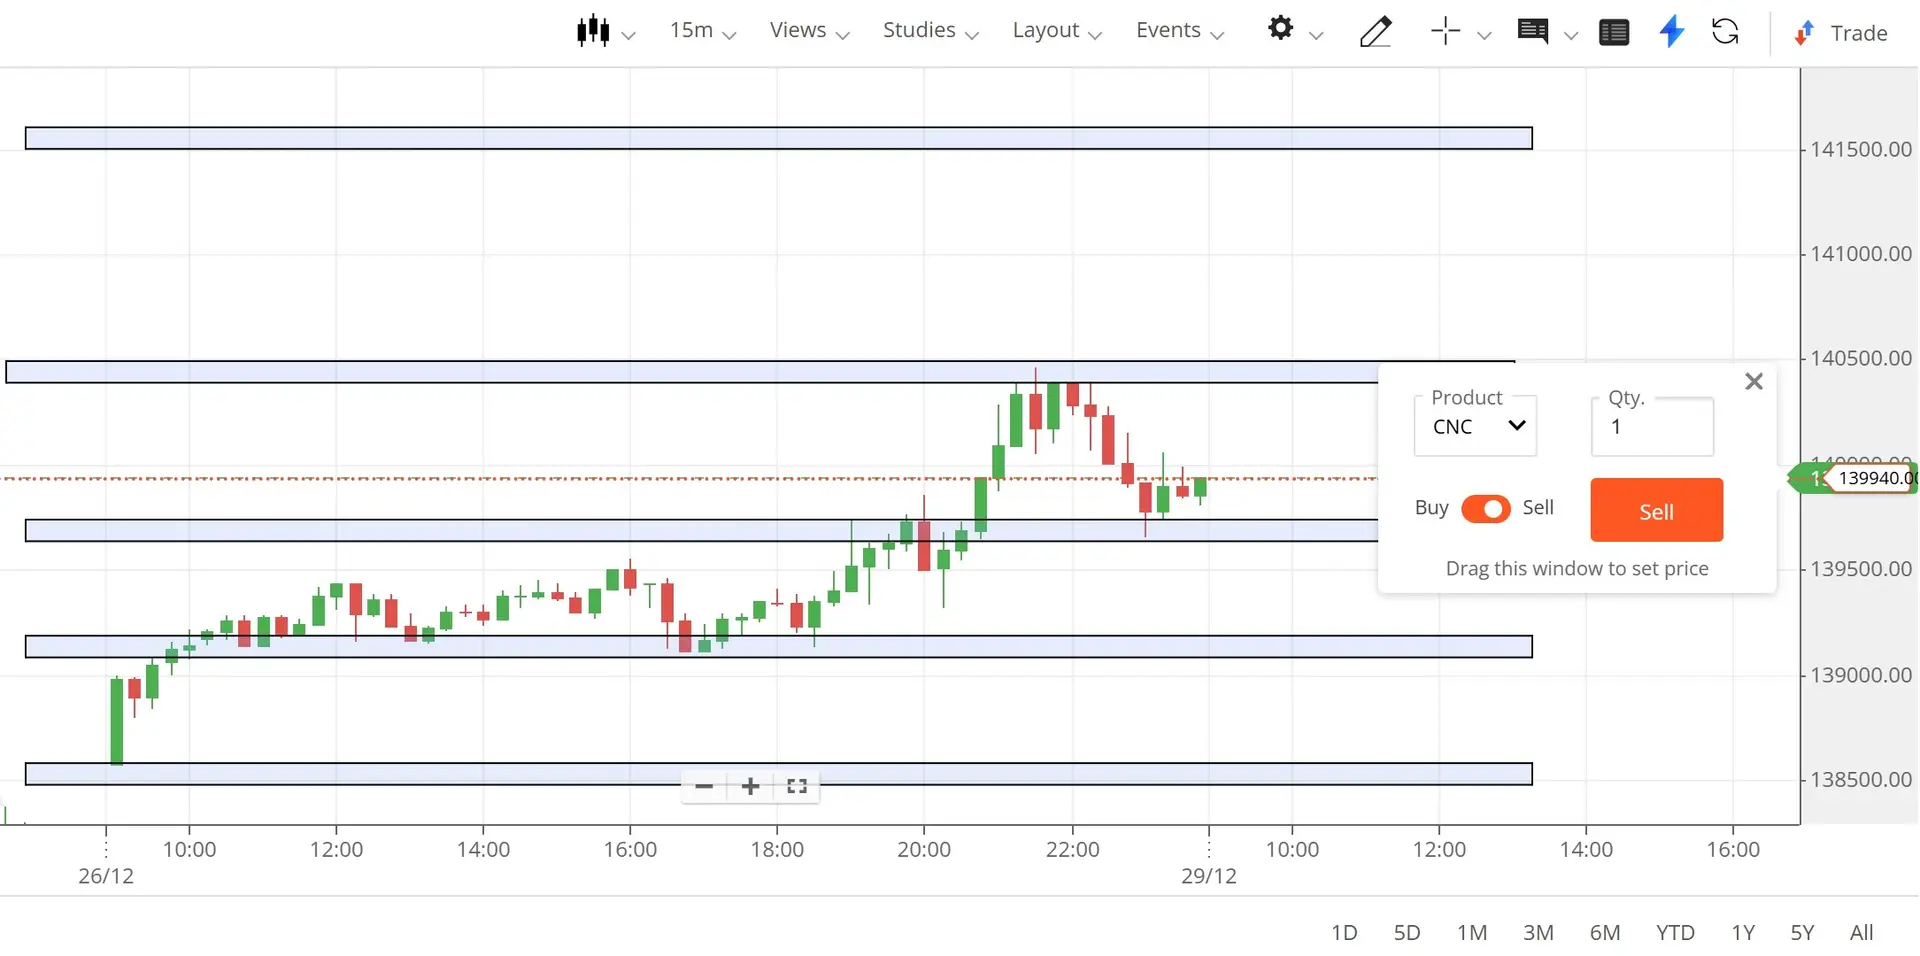1920x956 pixels.
Task: Open the comment bubble chart icon
Action: [x=1532, y=31]
